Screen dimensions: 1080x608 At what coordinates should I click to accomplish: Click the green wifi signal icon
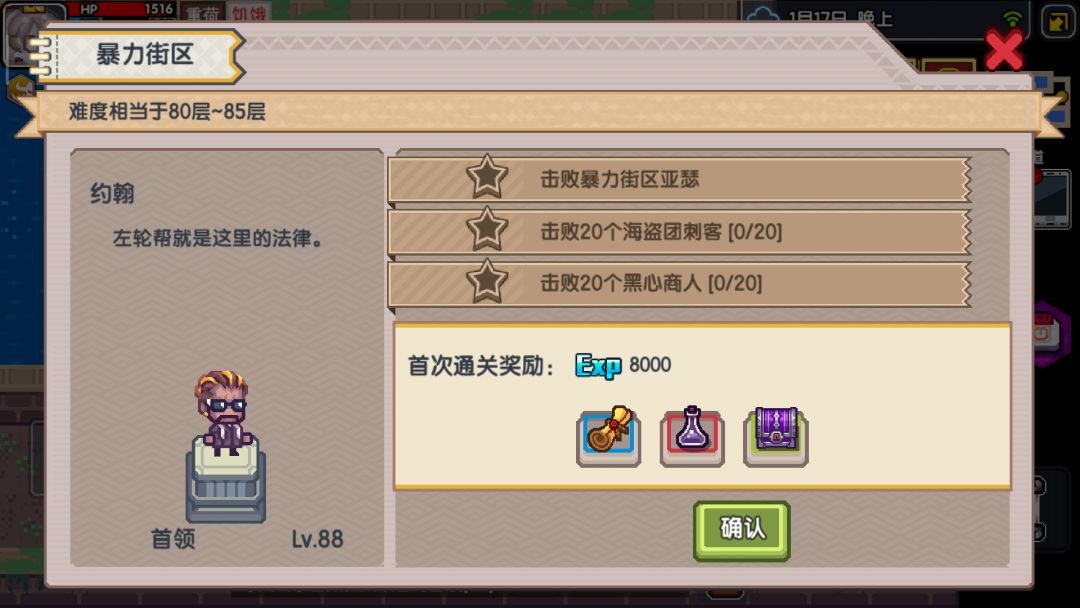point(1012,17)
